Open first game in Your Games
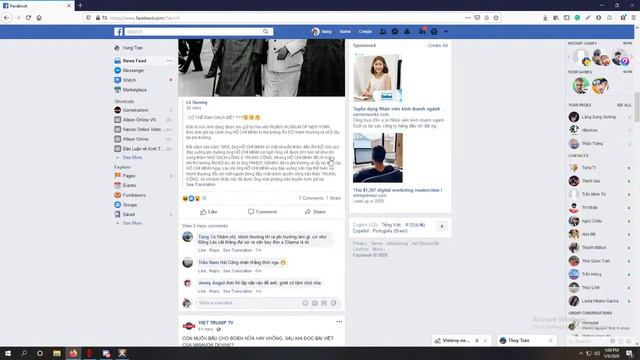The width and height of the screenshot is (640, 360). [x=580, y=86]
